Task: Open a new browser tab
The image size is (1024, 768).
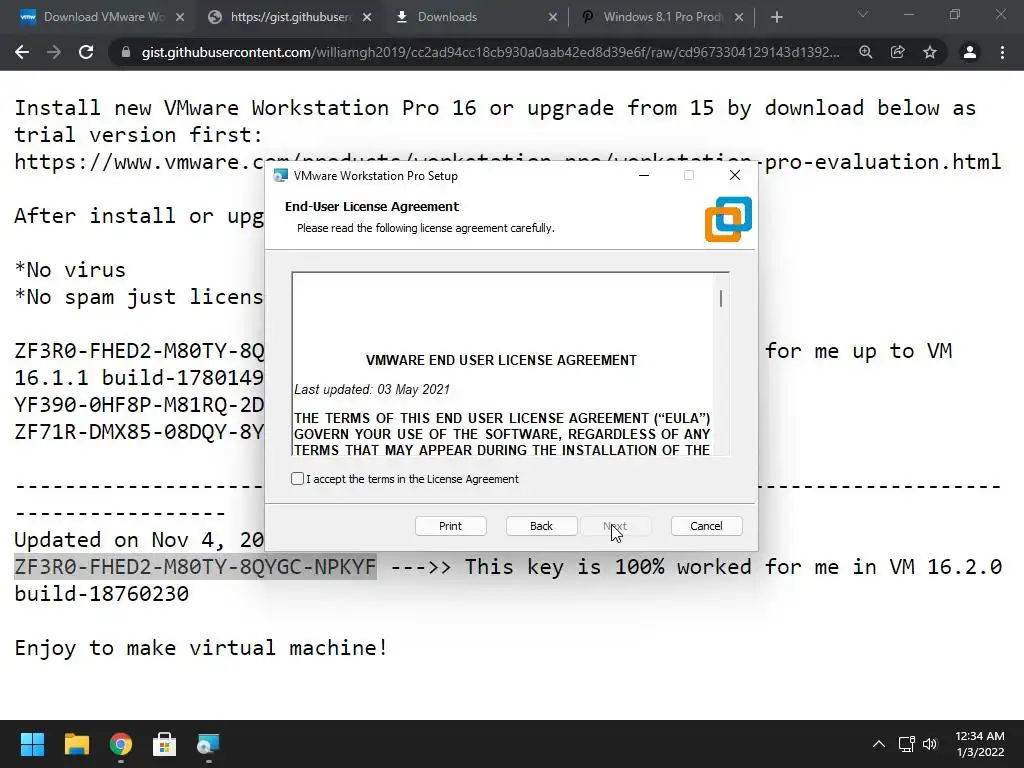Action: point(776,17)
